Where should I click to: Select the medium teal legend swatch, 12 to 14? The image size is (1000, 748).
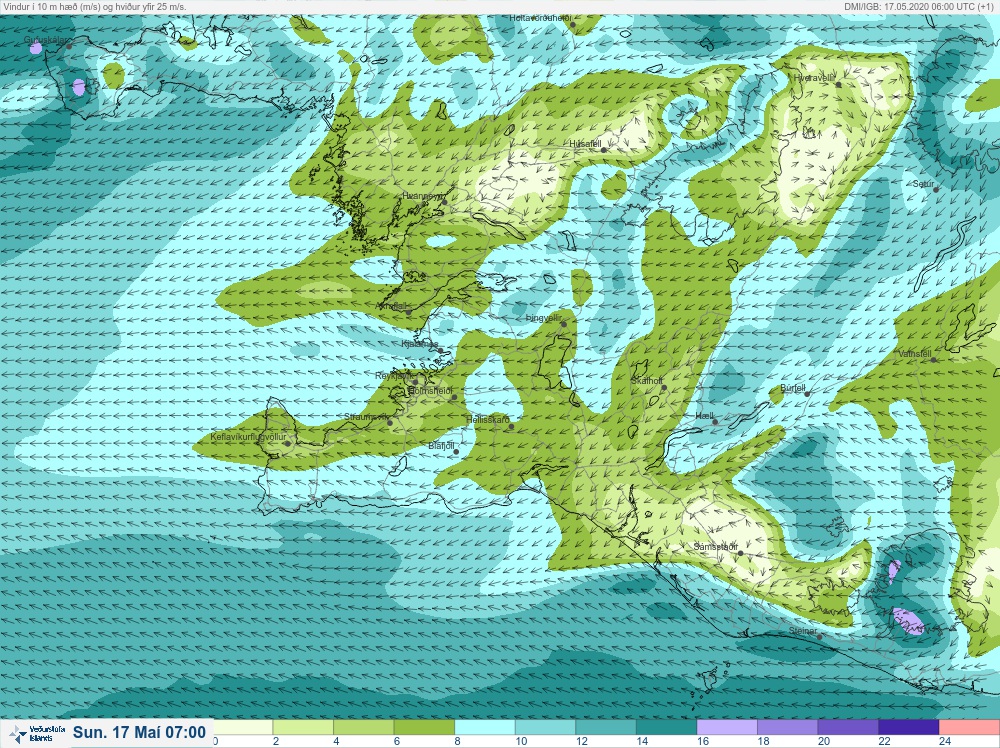[x=606, y=728]
